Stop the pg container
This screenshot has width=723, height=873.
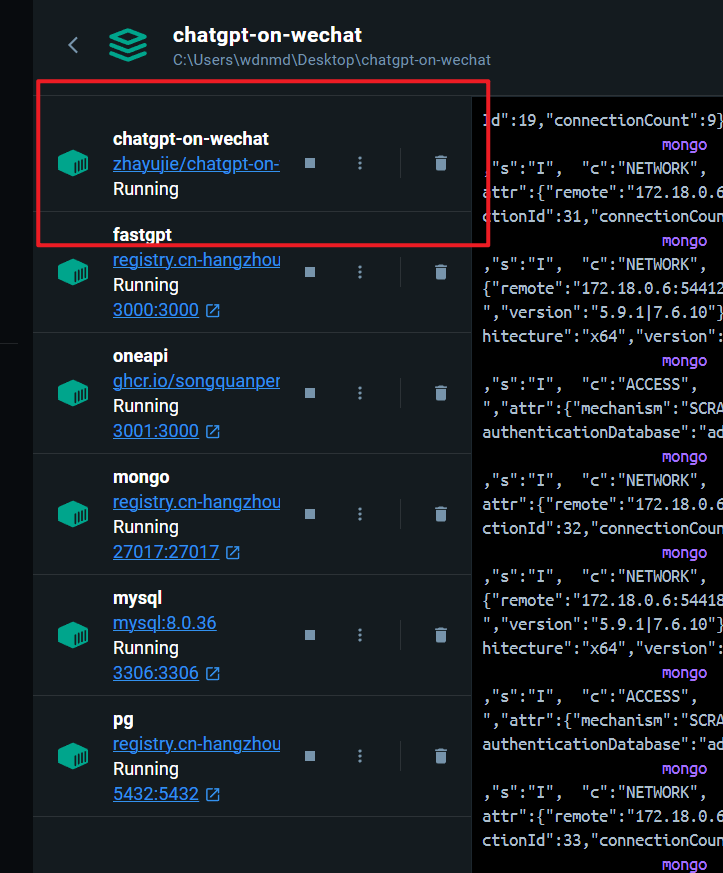(310, 756)
